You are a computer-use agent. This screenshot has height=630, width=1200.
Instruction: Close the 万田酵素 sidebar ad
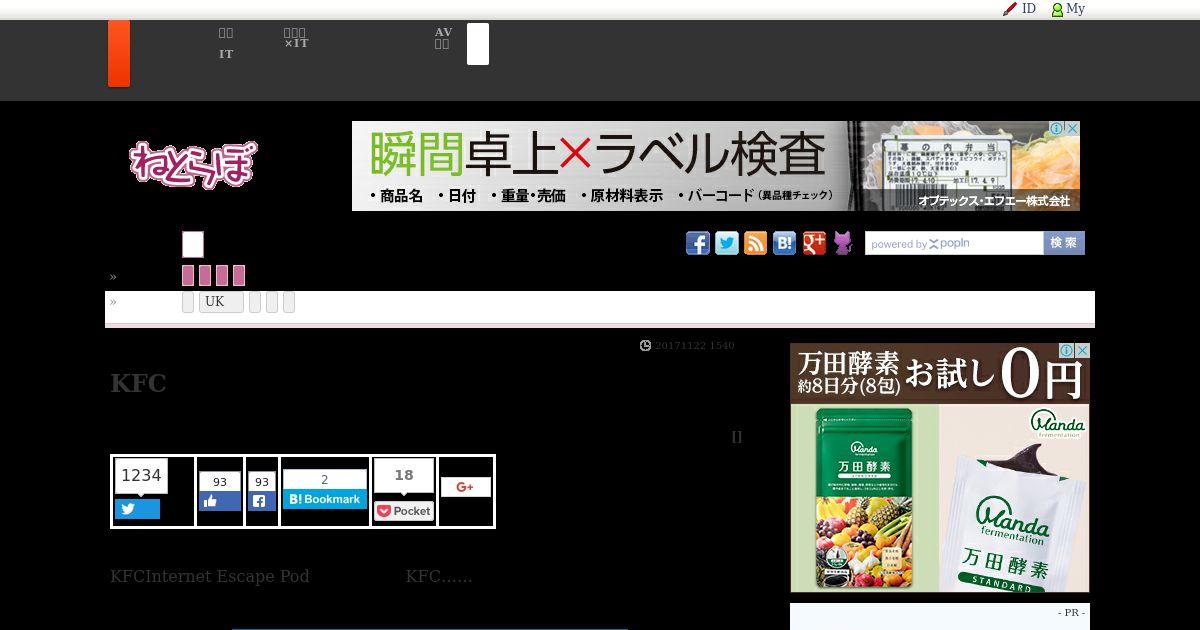click(x=1082, y=351)
